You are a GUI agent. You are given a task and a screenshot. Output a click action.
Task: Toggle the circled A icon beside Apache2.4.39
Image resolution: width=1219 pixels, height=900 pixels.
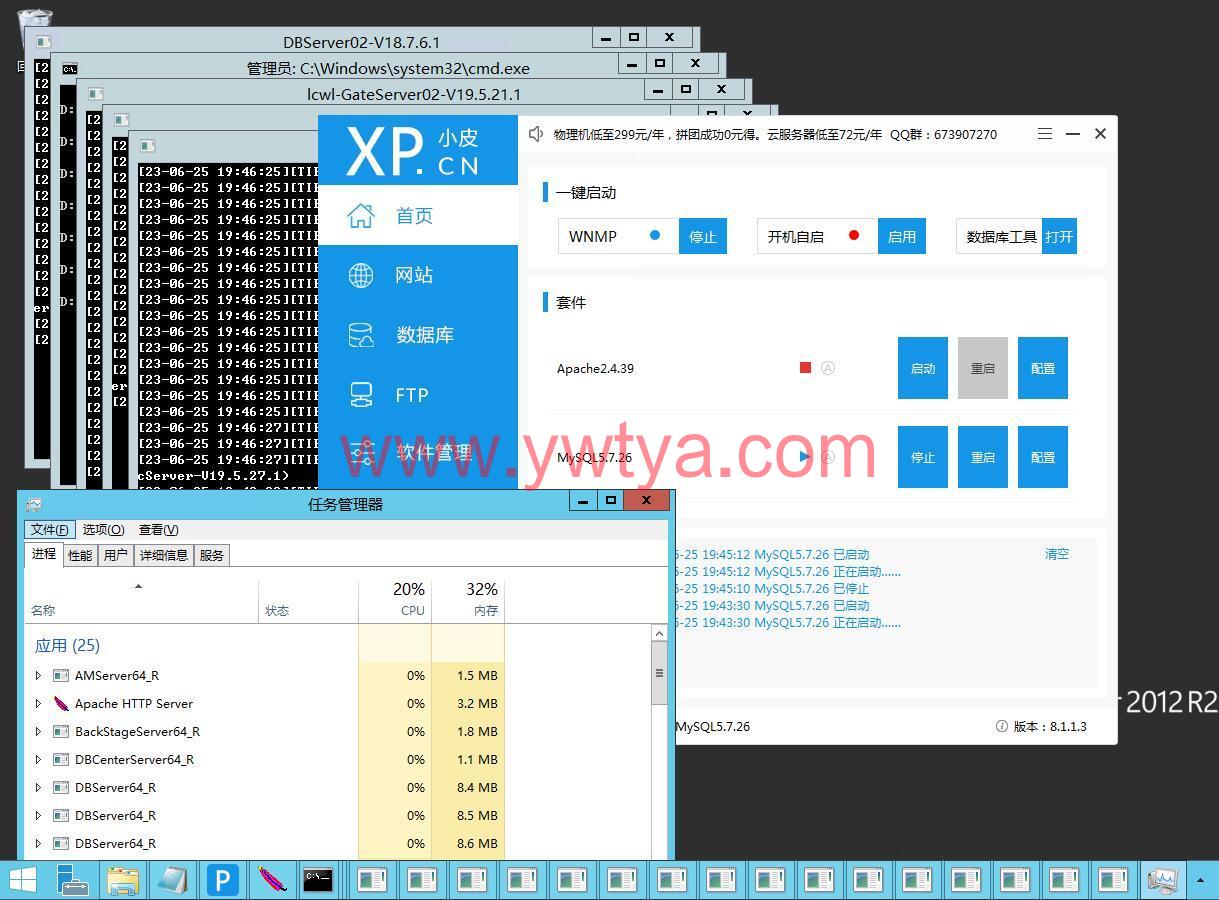pyautogui.click(x=828, y=368)
